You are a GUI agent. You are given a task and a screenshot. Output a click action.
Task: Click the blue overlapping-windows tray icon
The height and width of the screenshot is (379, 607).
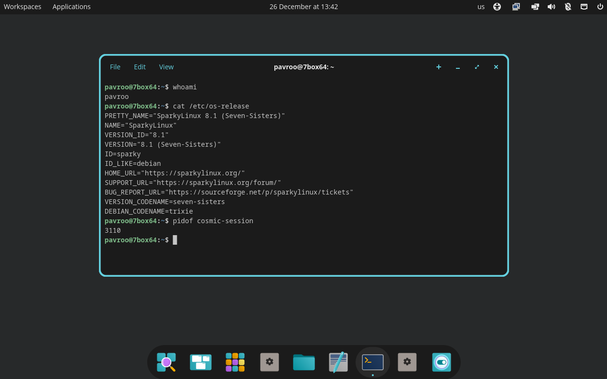tap(516, 7)
